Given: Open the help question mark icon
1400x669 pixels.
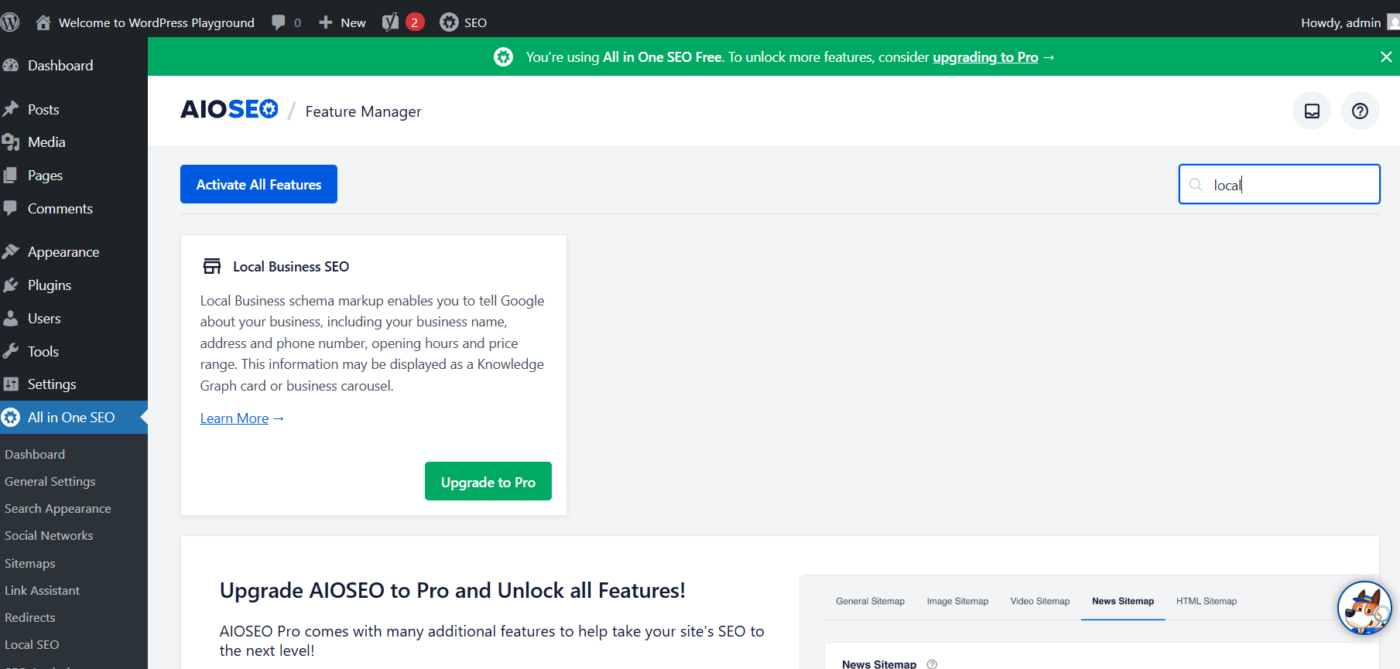Looking at the screenshot, I should 1360,111.
